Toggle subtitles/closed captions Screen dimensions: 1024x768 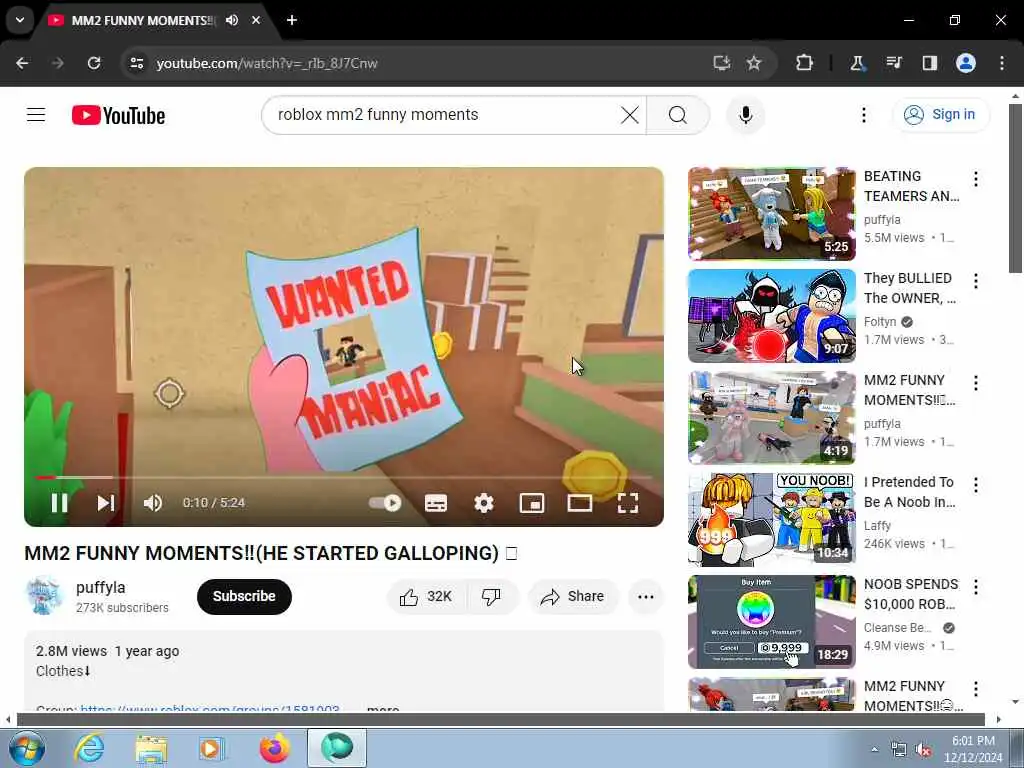click(436, 503)
